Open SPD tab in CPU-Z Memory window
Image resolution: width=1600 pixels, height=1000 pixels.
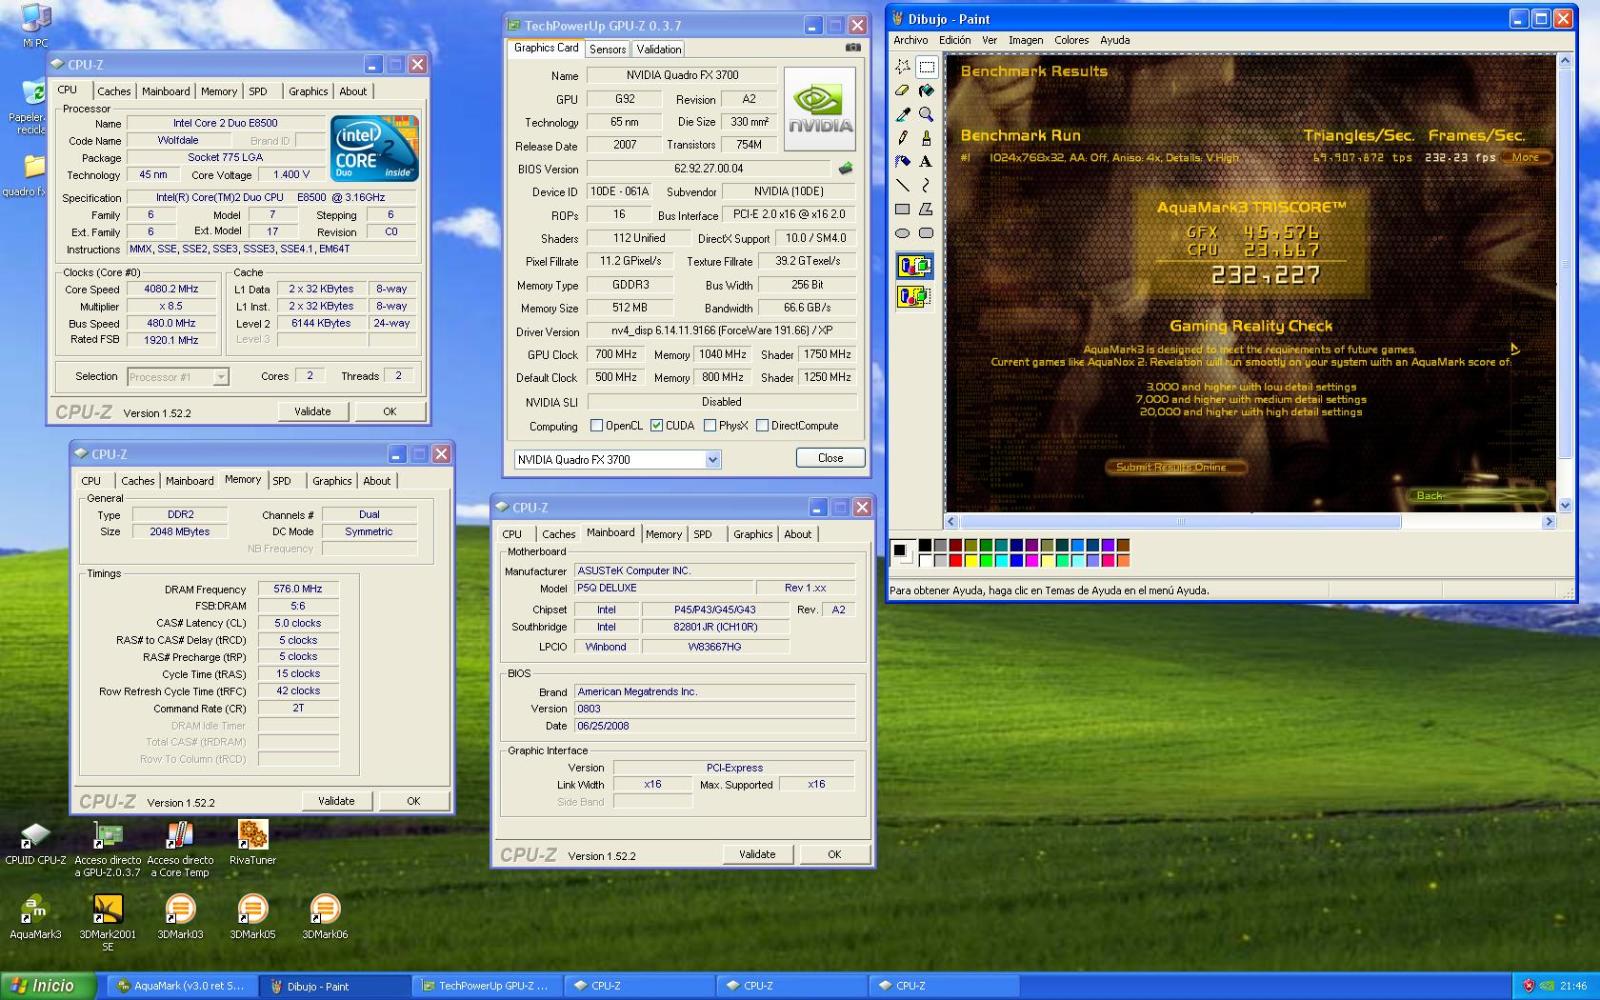pyautogui.click(x=282, y=481)
